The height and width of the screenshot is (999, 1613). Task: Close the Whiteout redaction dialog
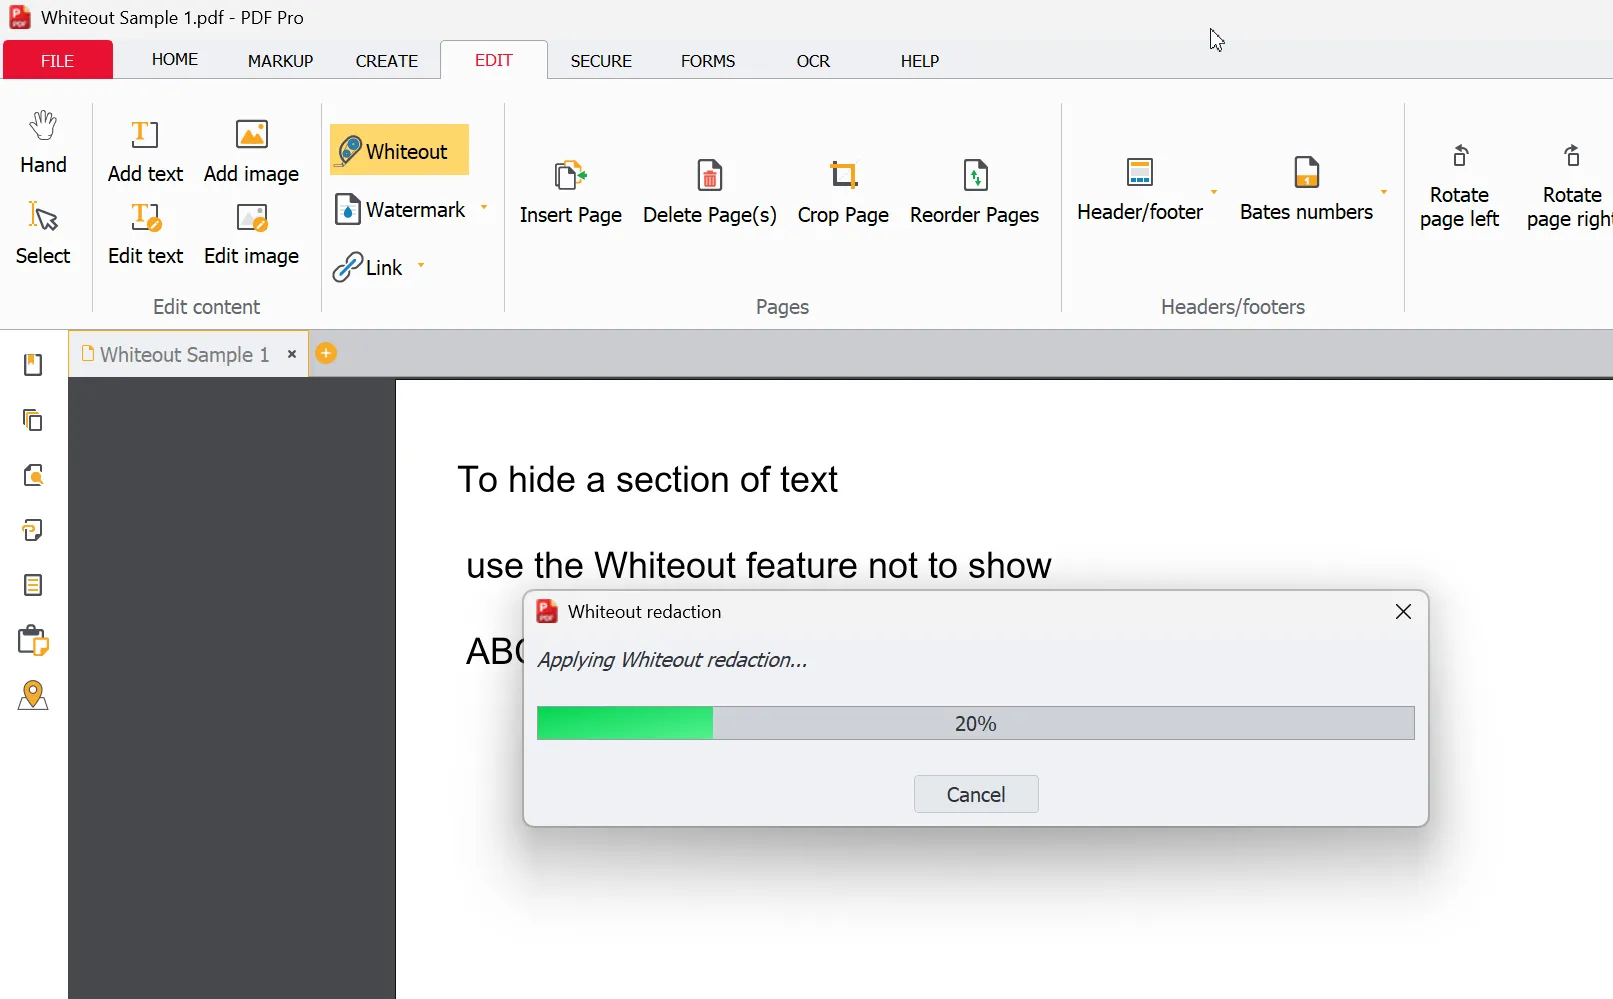point(1403,612)
